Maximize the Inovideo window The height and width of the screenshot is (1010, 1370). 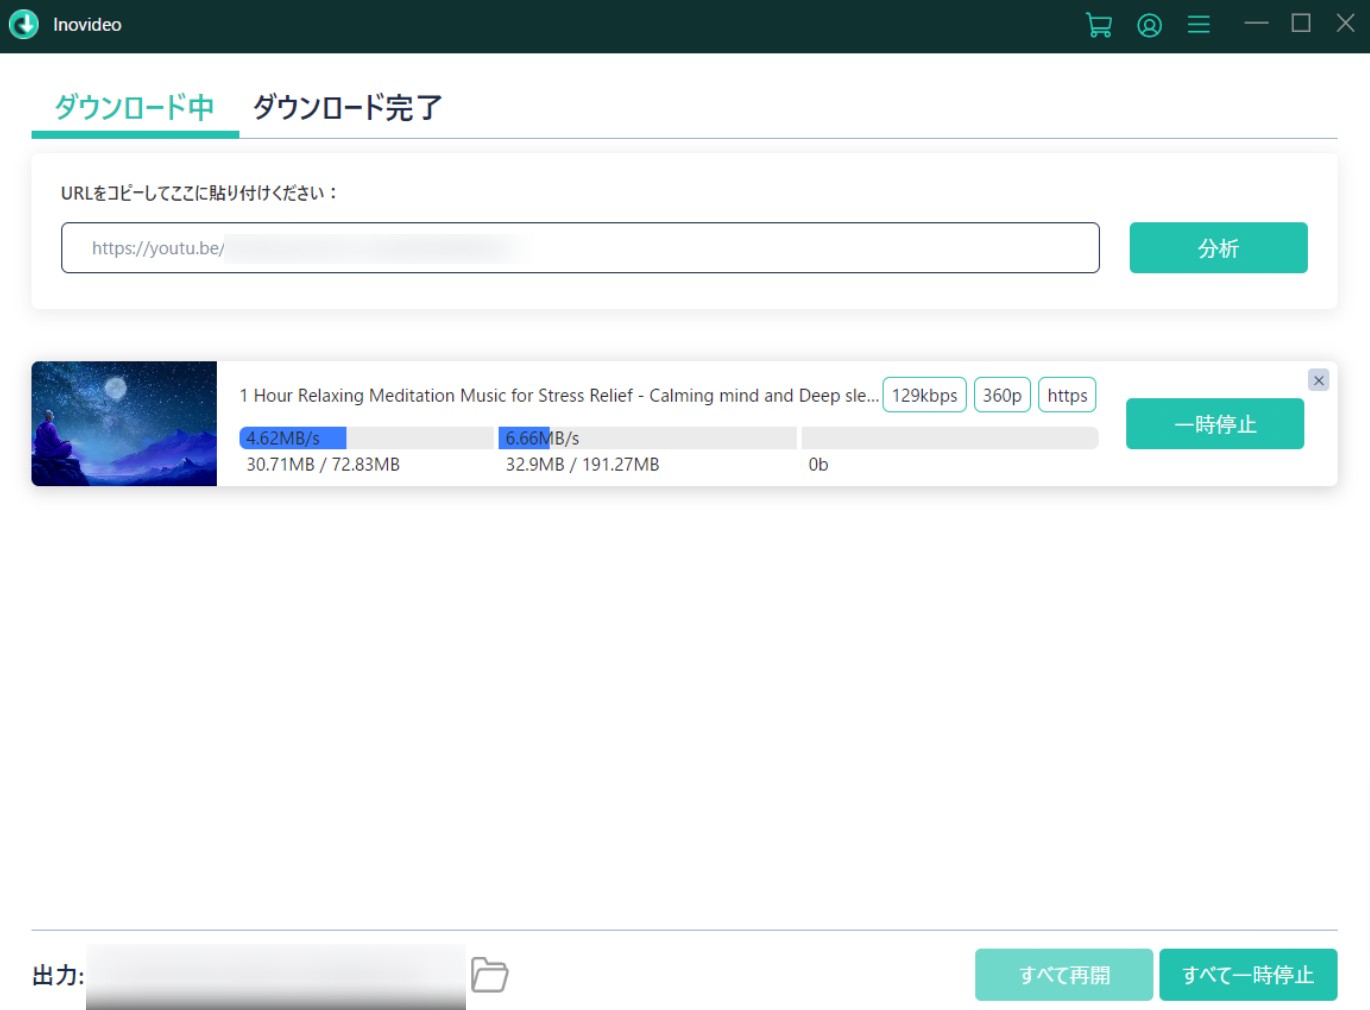click(x=1301, y=23)
